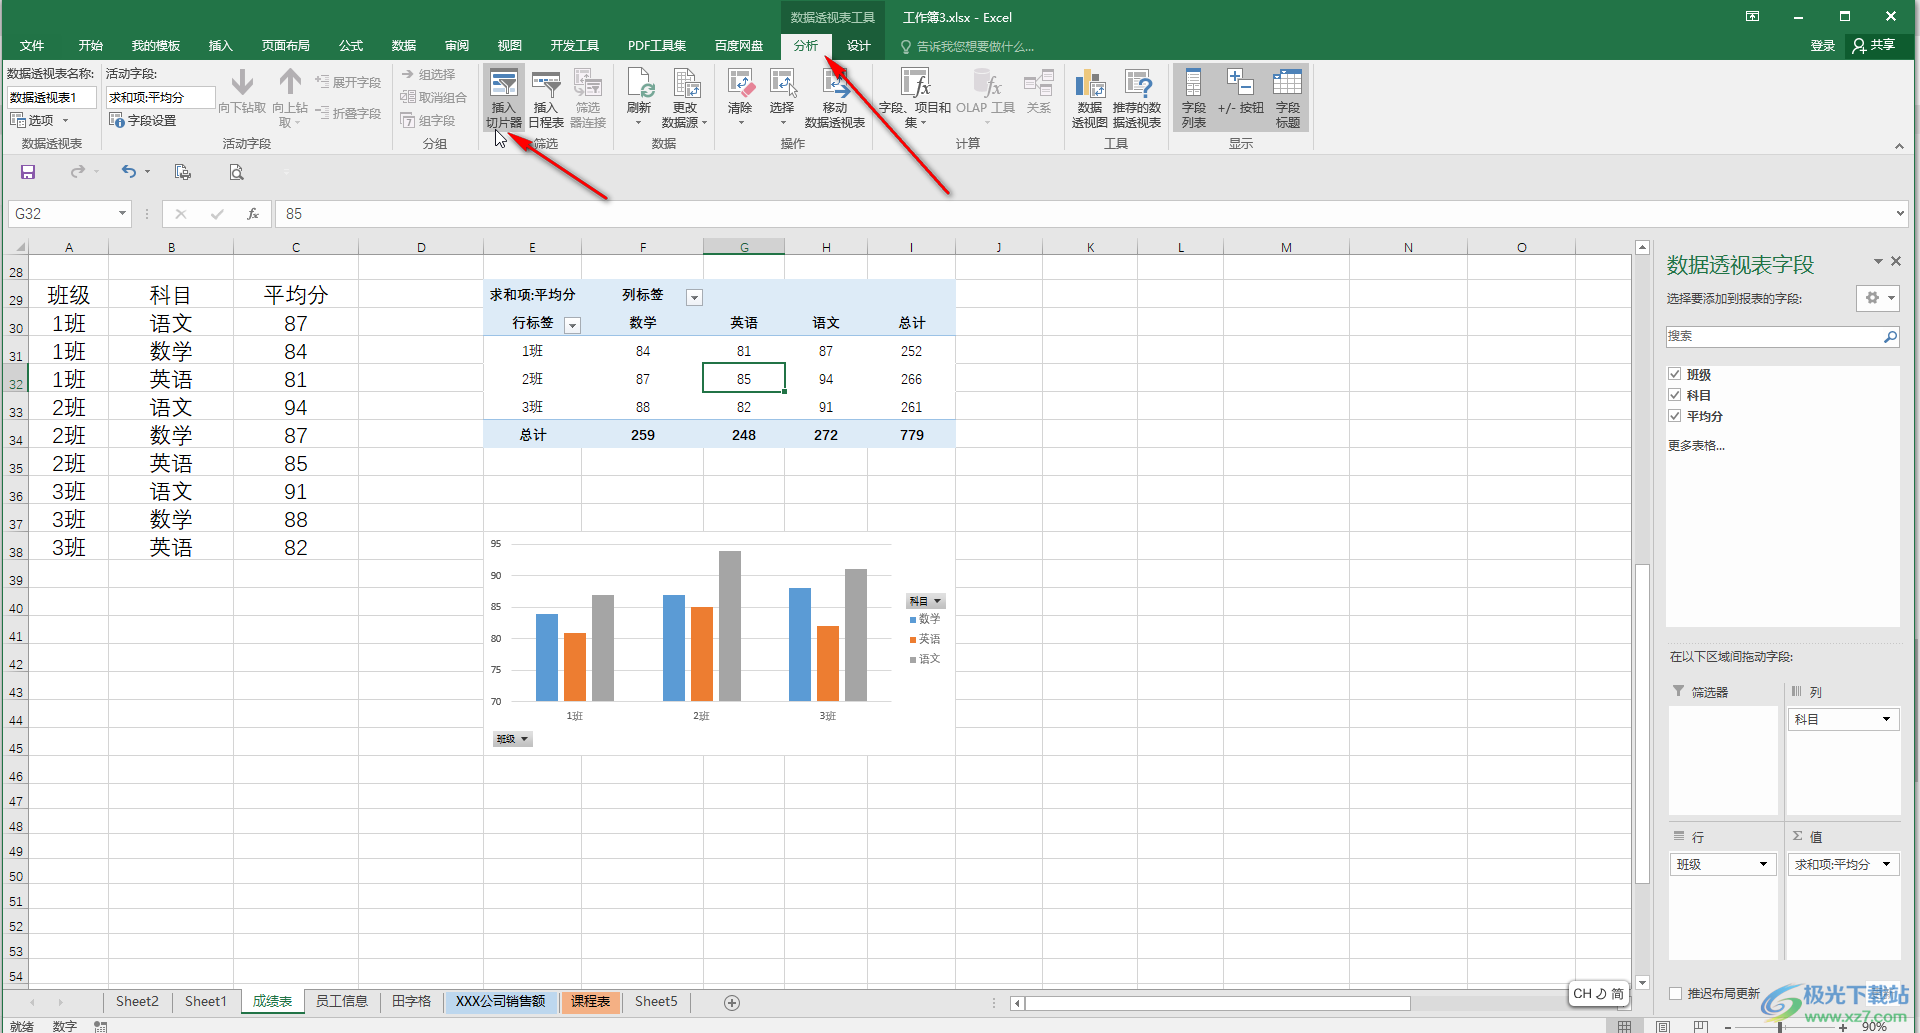Switch to Normal view in status bar
1920x1033 pixels.
coord(1625,1026)
